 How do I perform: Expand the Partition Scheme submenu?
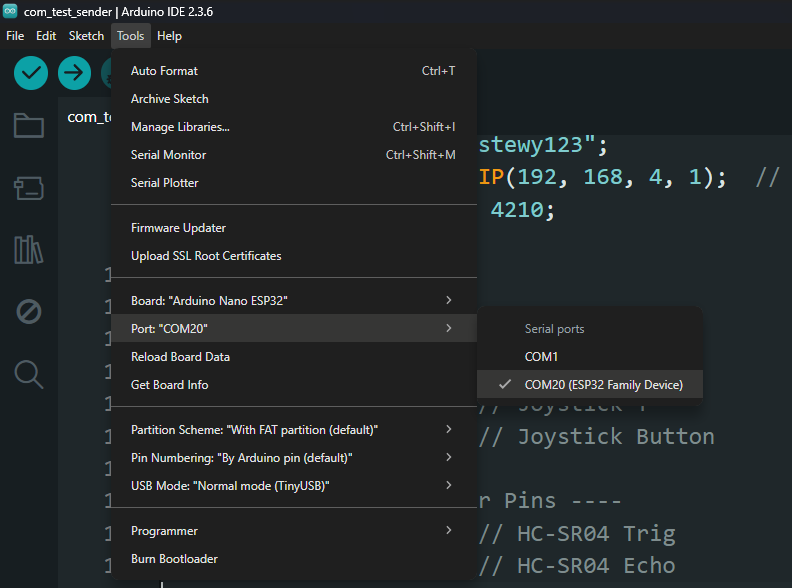pos(294,429)
